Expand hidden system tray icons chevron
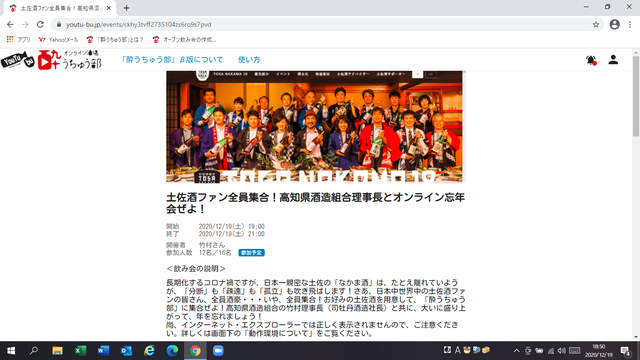The image size is (640, 360). point(516,351)
